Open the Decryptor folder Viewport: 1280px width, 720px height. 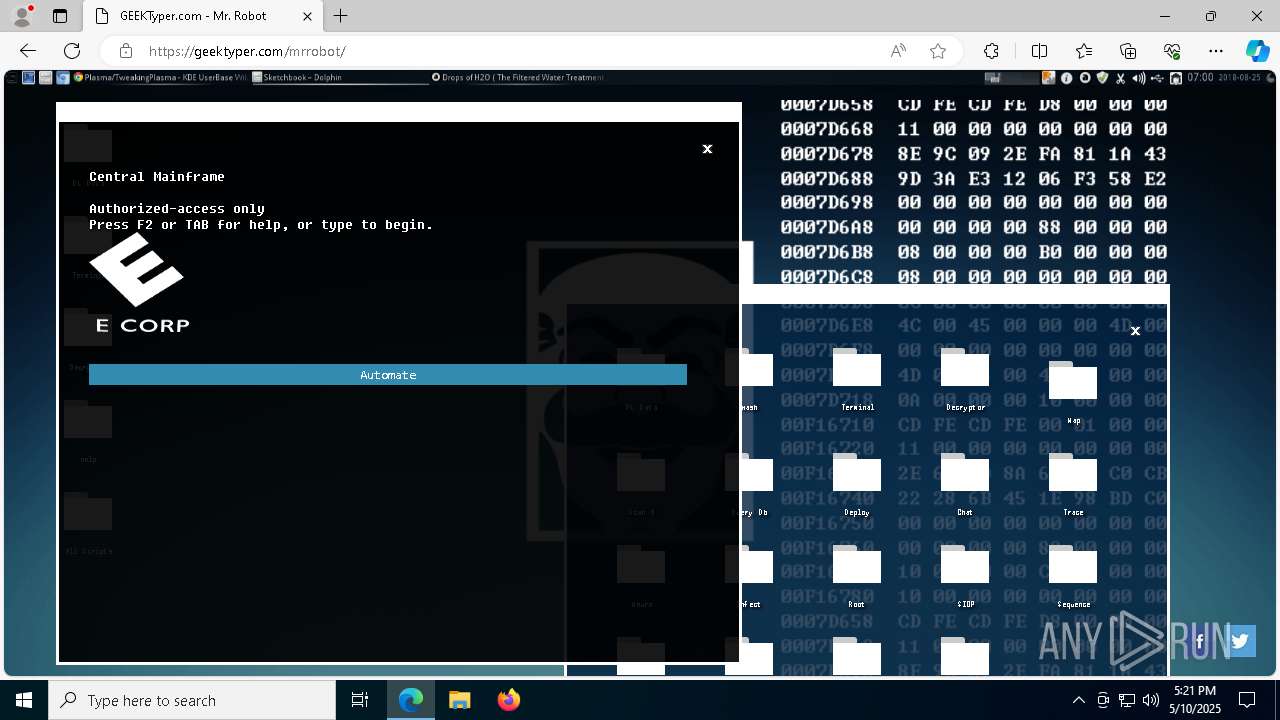pyautogui.click(x=965, y=379)
